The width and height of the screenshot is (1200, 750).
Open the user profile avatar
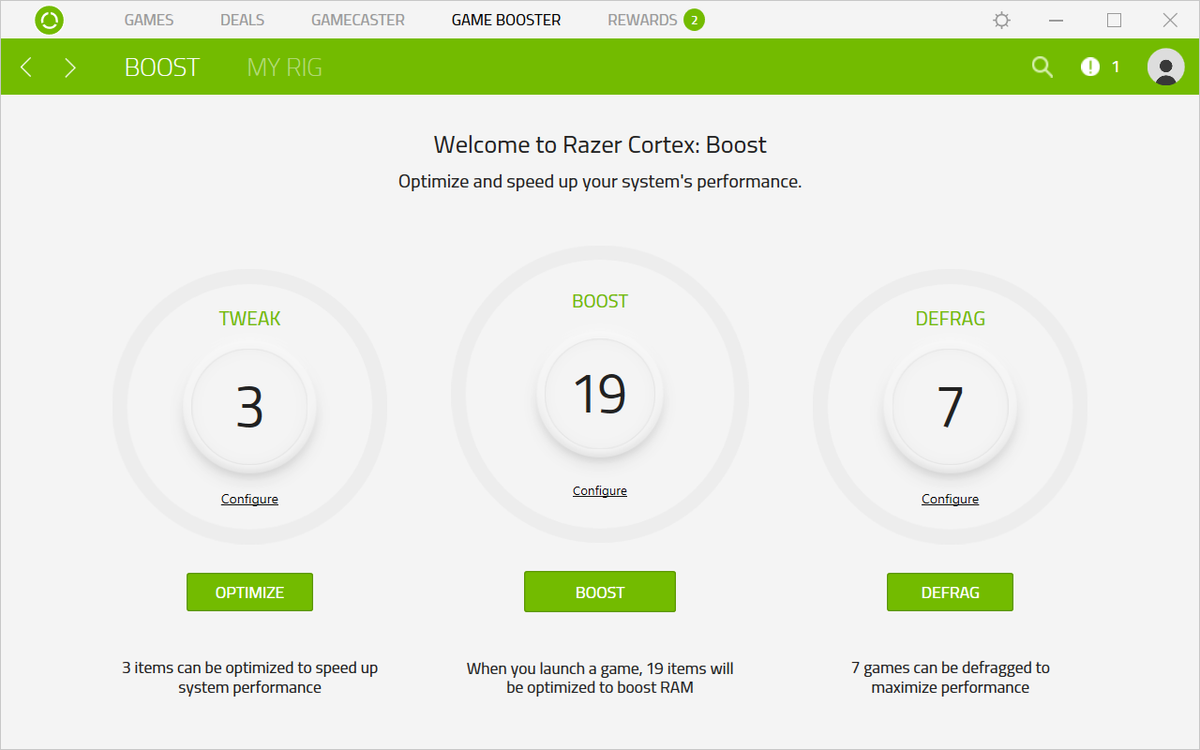(1166, 67)
